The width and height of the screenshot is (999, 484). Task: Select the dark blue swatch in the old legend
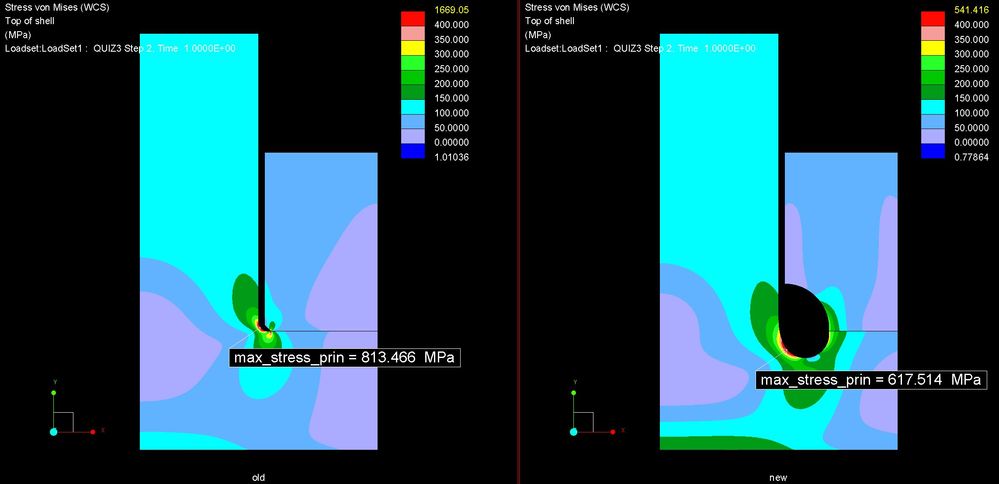(412, 150)
